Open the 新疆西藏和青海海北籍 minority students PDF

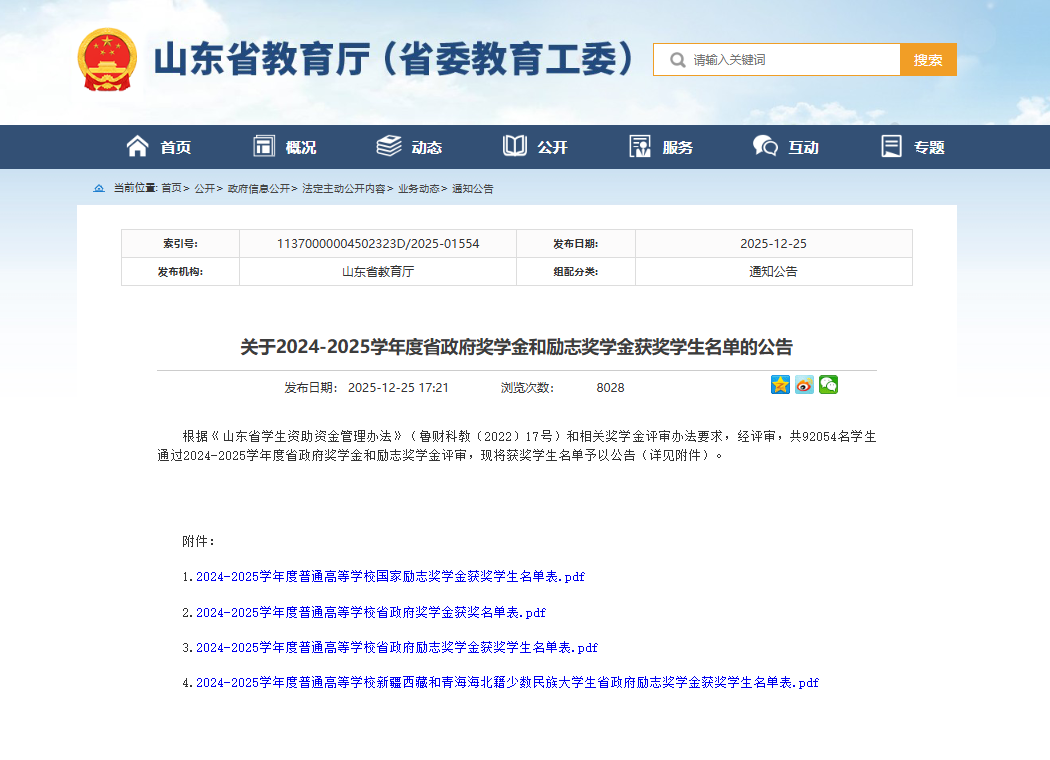tap(506, 682)
